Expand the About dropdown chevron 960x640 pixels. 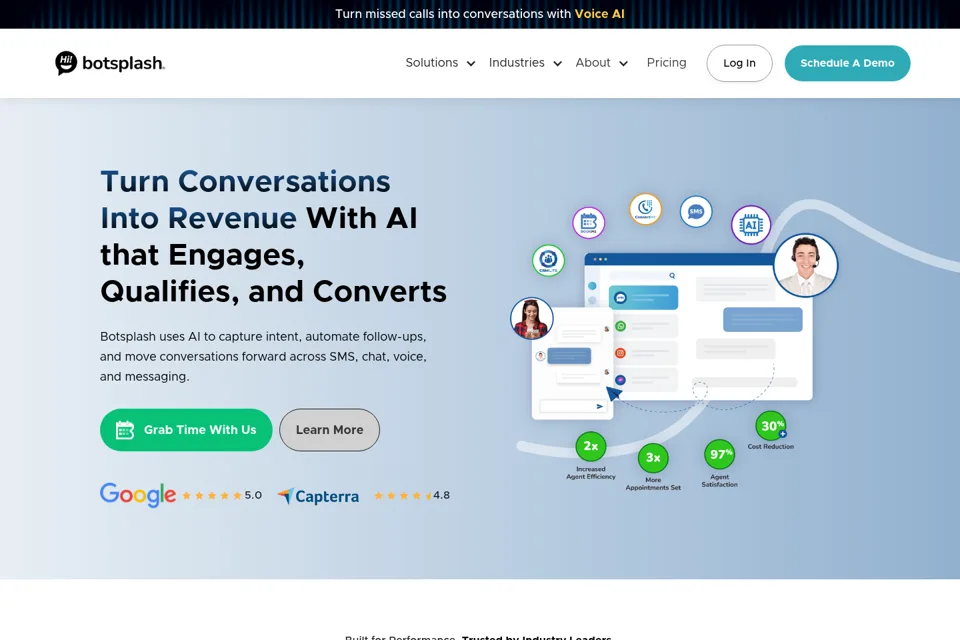click(x=623, y=64)
